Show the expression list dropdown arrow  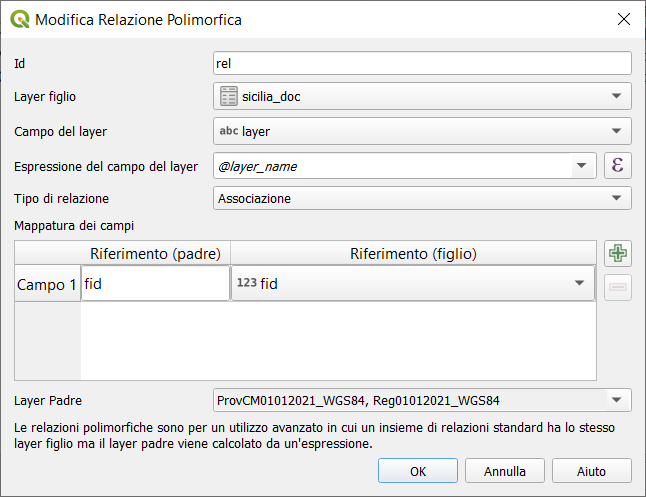click(x=581, y=166)
